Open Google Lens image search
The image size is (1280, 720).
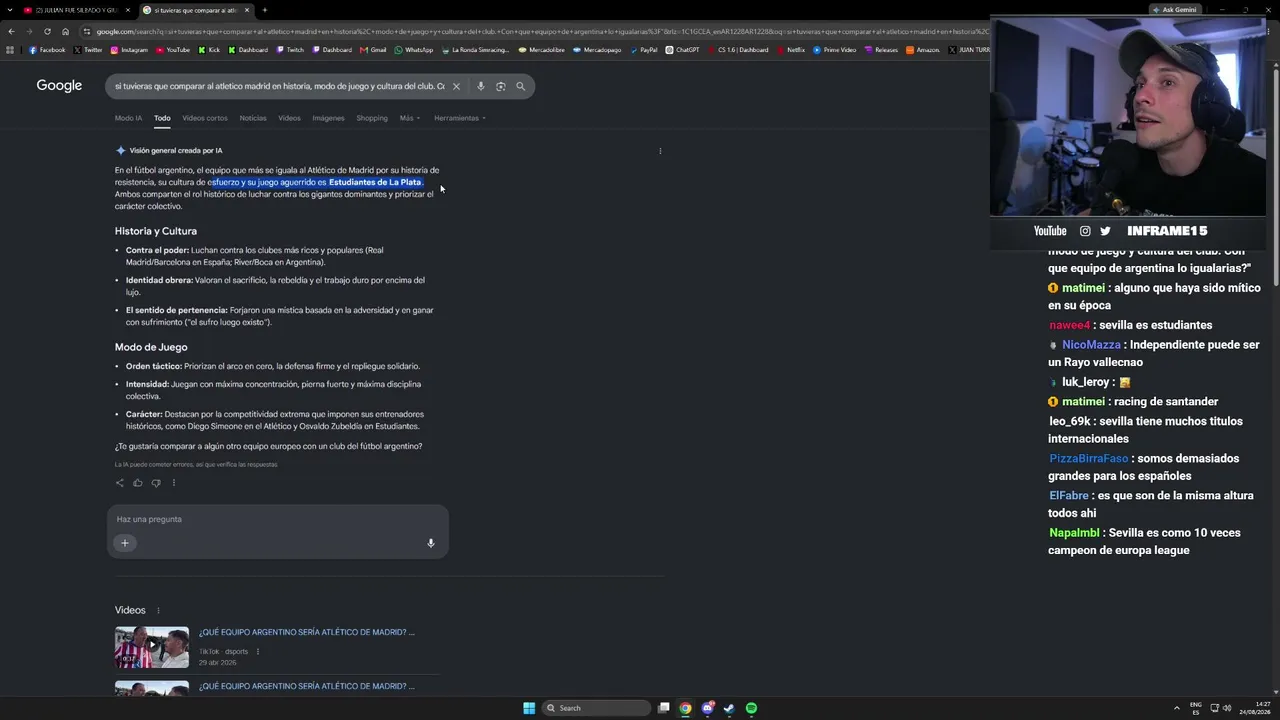pyautogui.click(x=501, y=86)
